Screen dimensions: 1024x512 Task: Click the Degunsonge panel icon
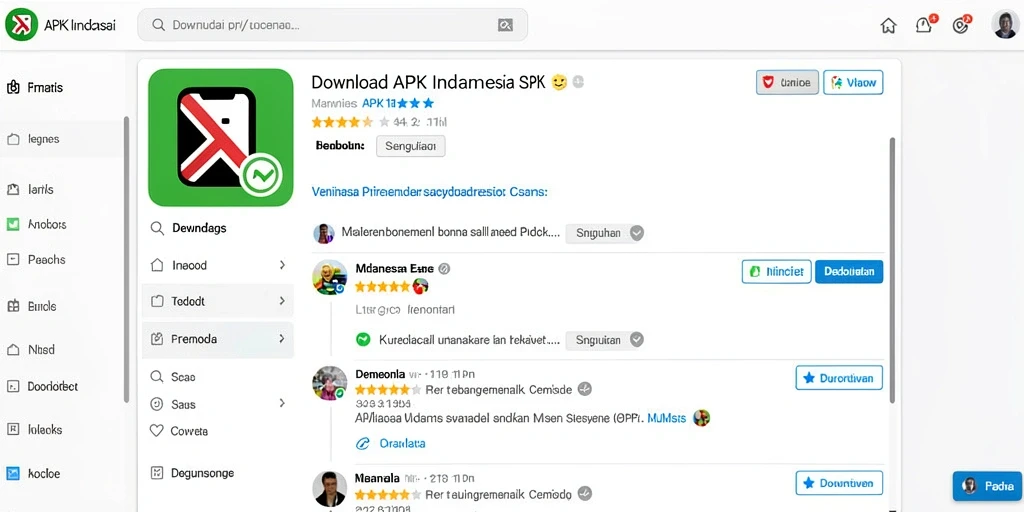tap(157, 473)
